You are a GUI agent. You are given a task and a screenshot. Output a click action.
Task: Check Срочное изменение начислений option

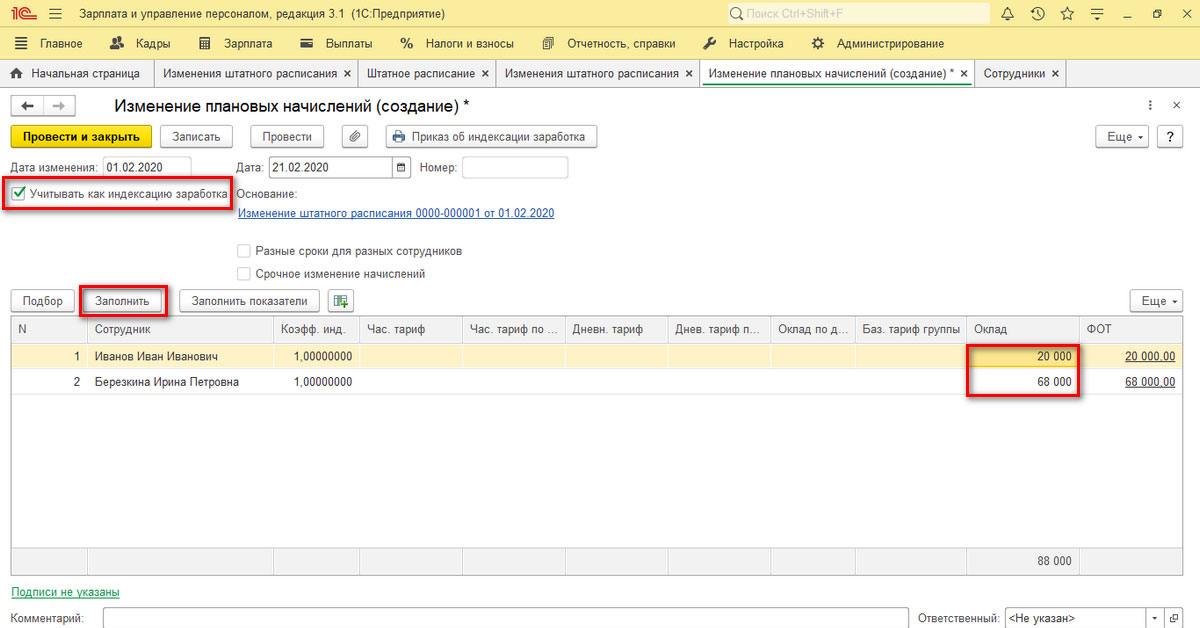coord(244,273)
